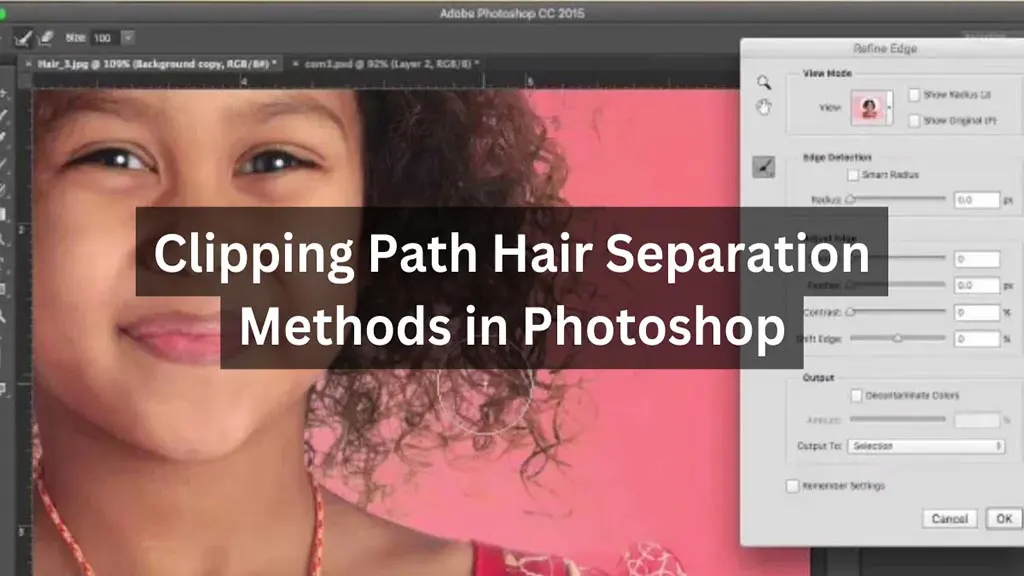This screenshot has width=1024, height=576.
Task: Open the Output To Selection dropdown
Action: tap(926, 446)
